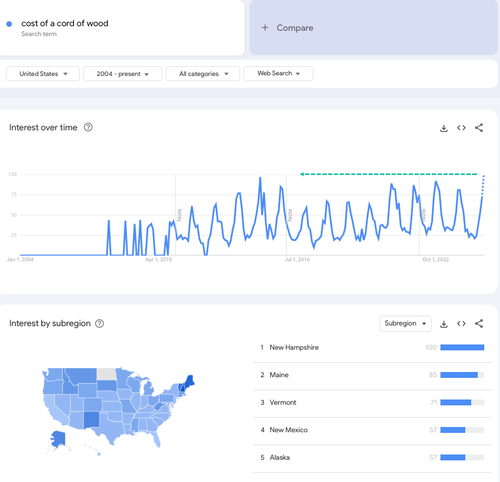Click the plus icon beside Compare
500x482 pixels.
click(265, 28)
